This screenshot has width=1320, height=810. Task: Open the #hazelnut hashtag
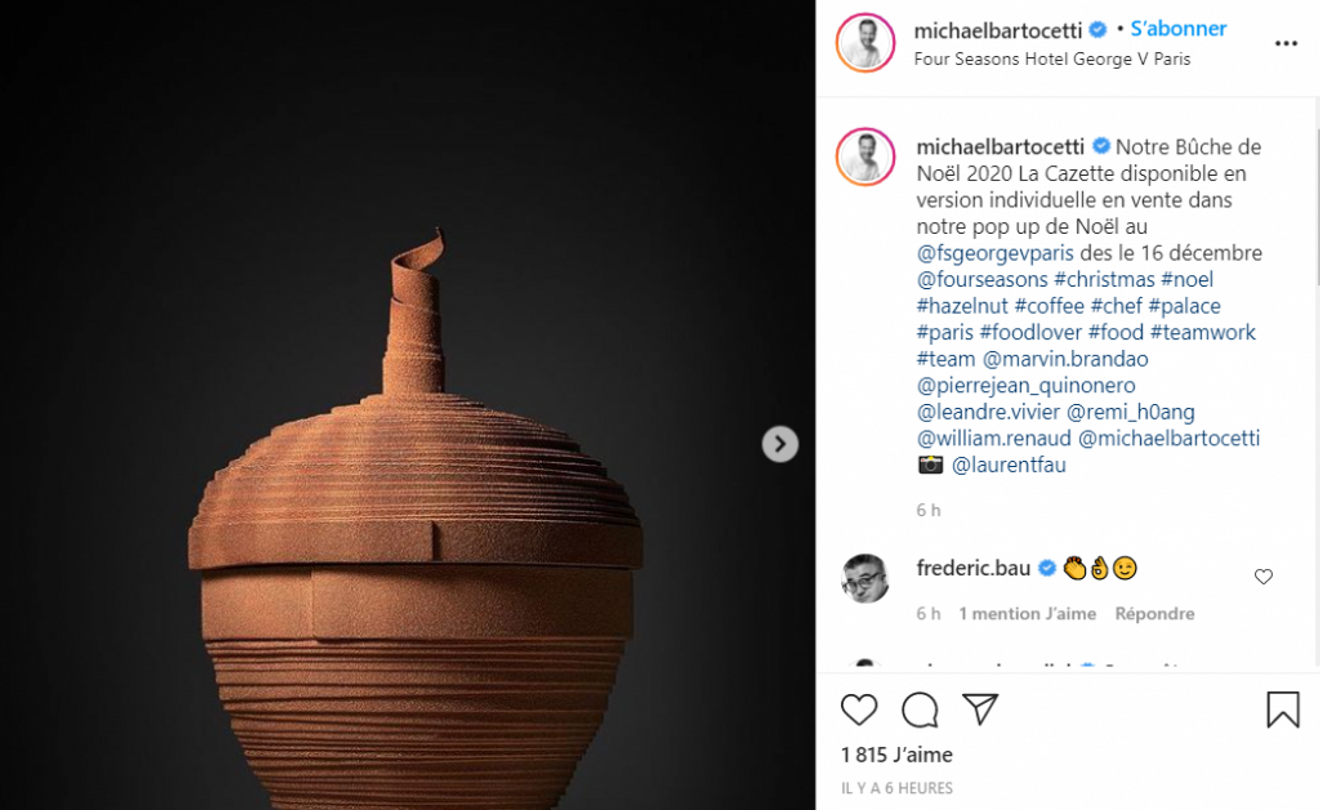coord(962,306)
